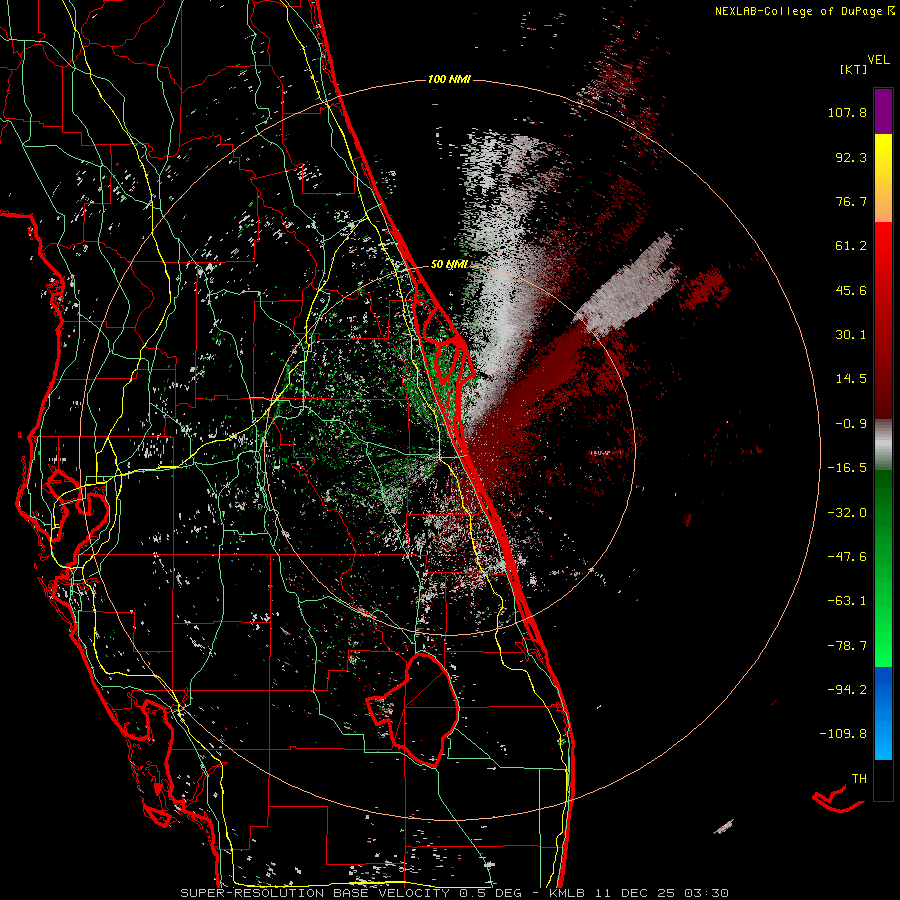Click the KMLB station identifier
This screenshot has height=900, width=900.
click(x=567, y=893)
